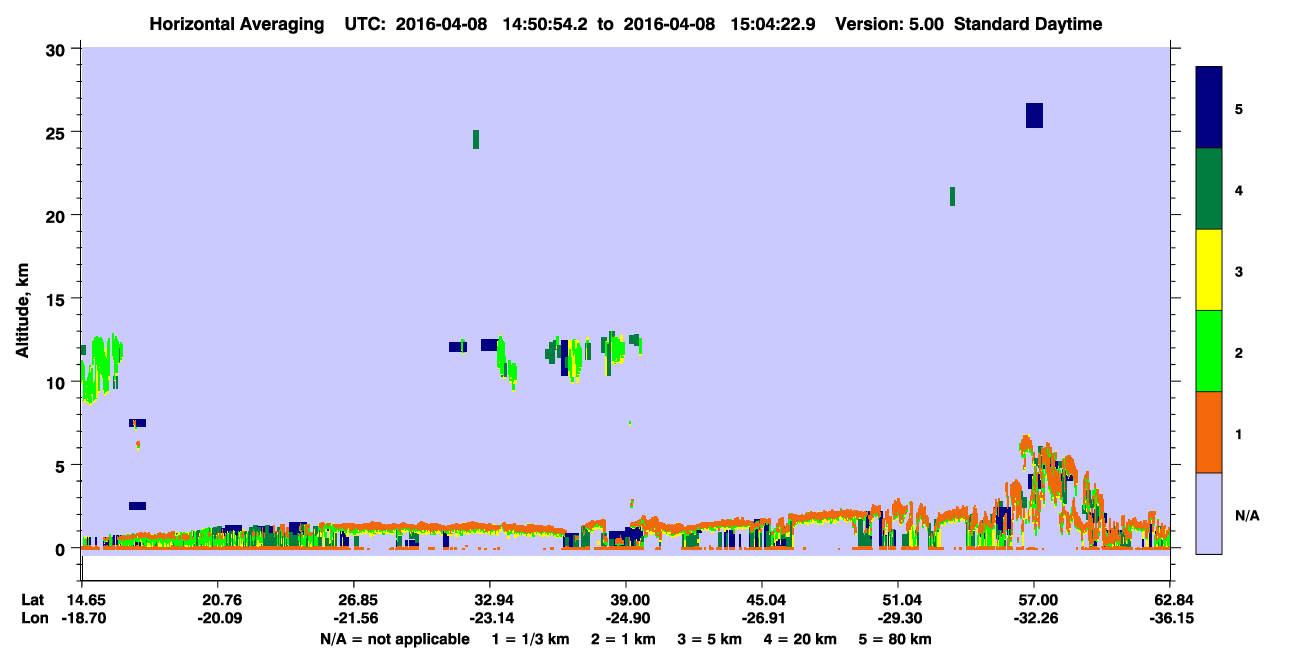Click the dark blue feature near 26 km altitude
This screenshot has width=1300, height=667.
(x=1034, y=115)
